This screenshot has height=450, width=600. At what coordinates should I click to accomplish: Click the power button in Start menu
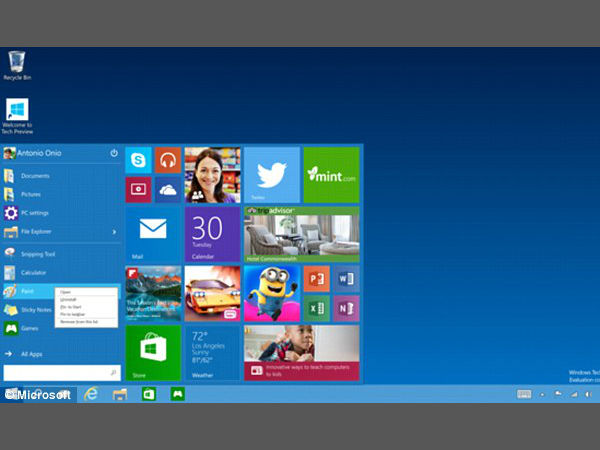pyautogui.click(x=114, y=153)
